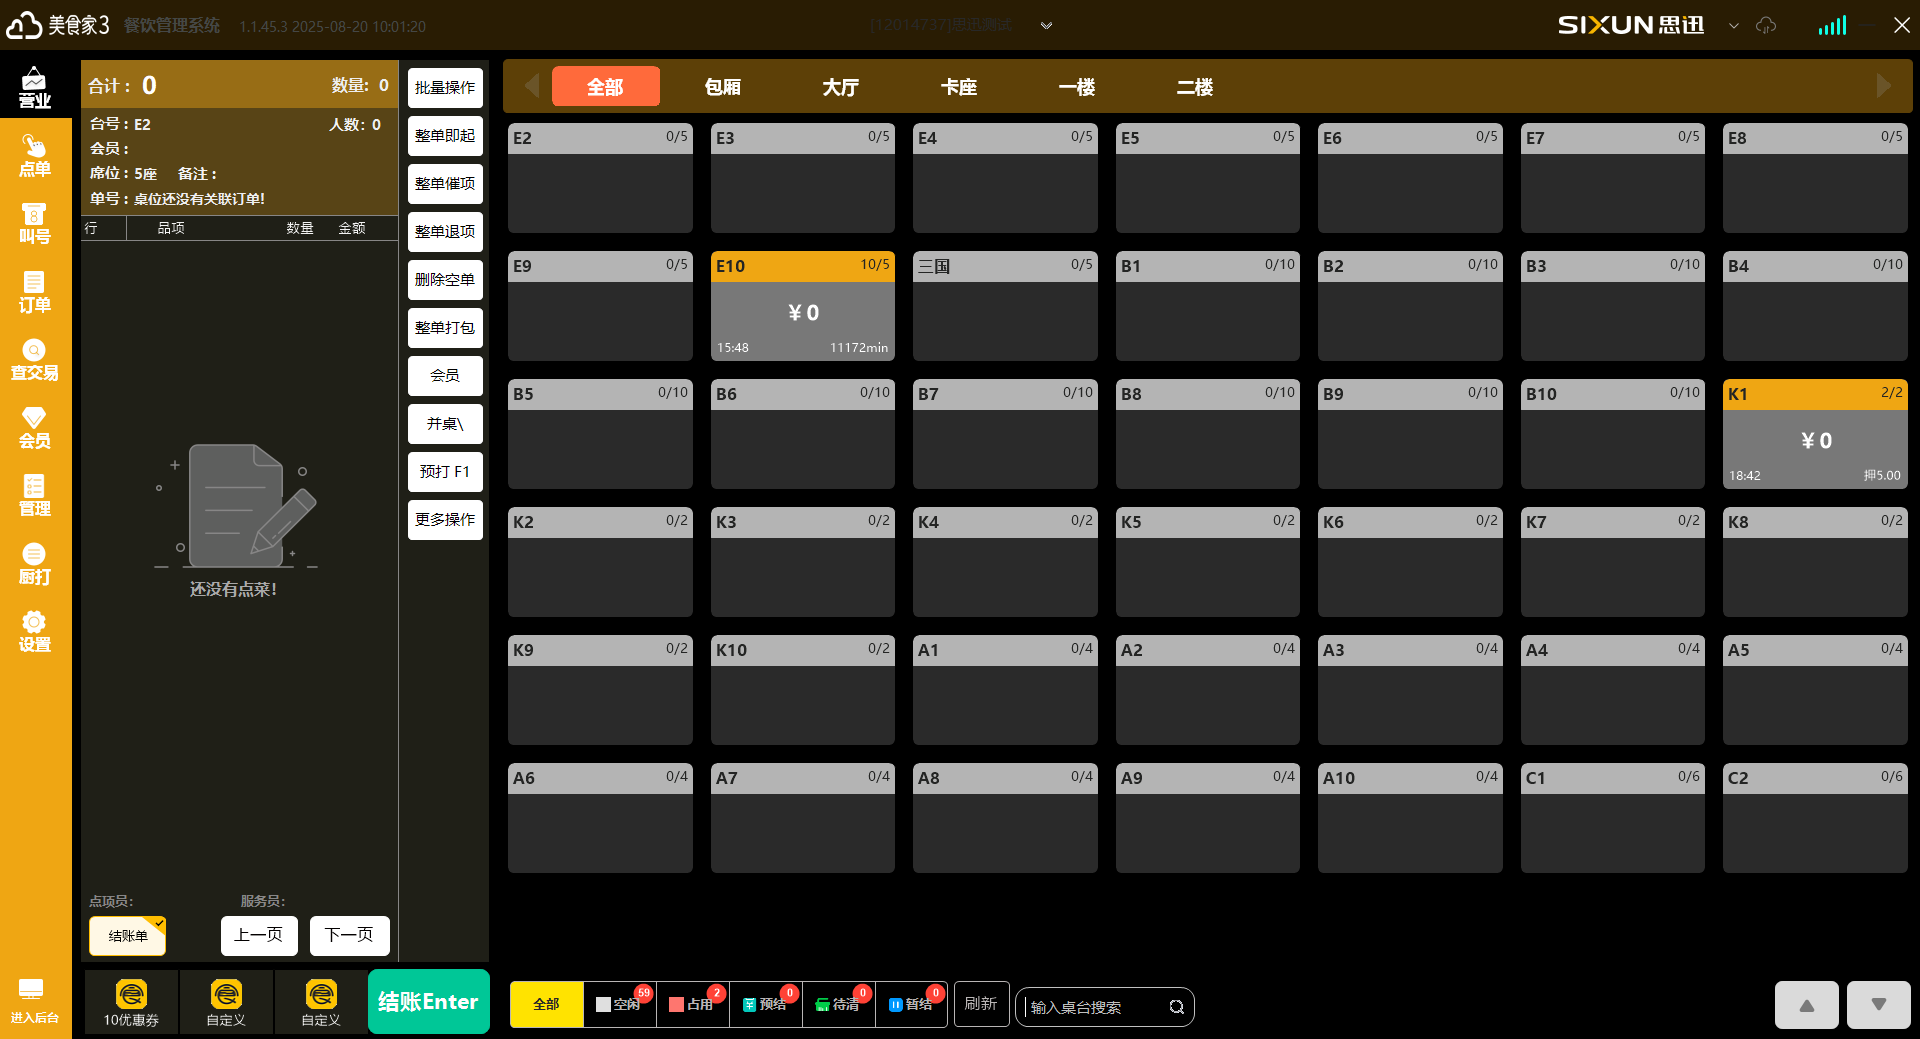Switch to the 二楼 area tab

coord(1195,86)
